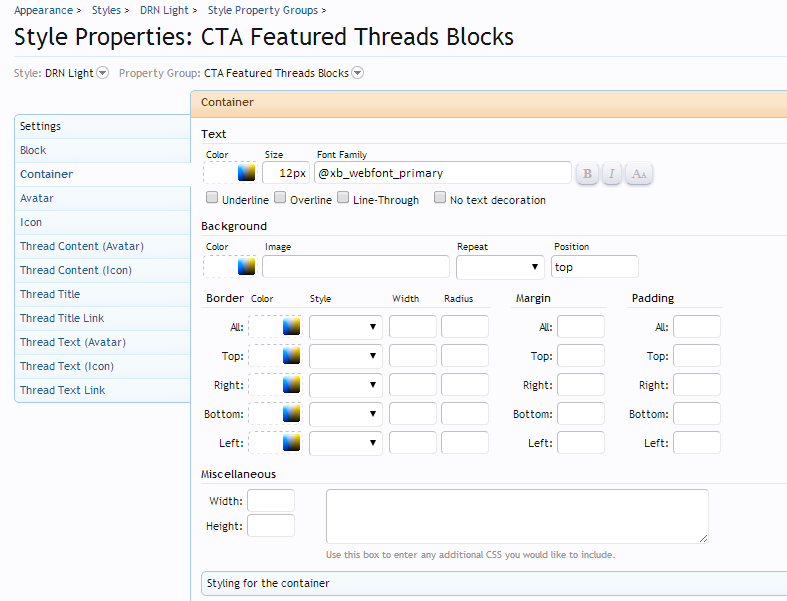The height and width of the screenshot is (601, 787).
Task: Navigate to the Appearance breadcrumb link
Action: click(43, 10)
